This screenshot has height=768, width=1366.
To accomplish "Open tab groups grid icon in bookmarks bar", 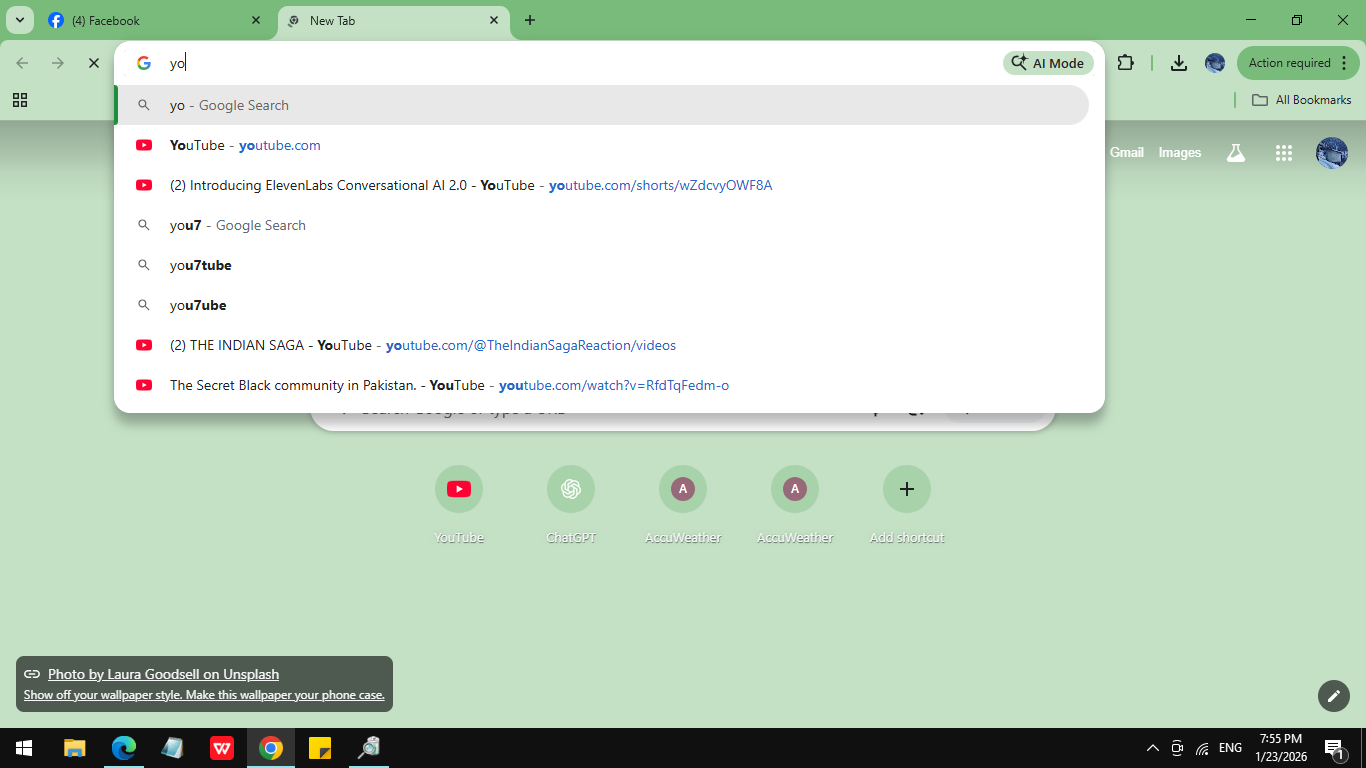I will pyautogui.click(x=20, y=100).
